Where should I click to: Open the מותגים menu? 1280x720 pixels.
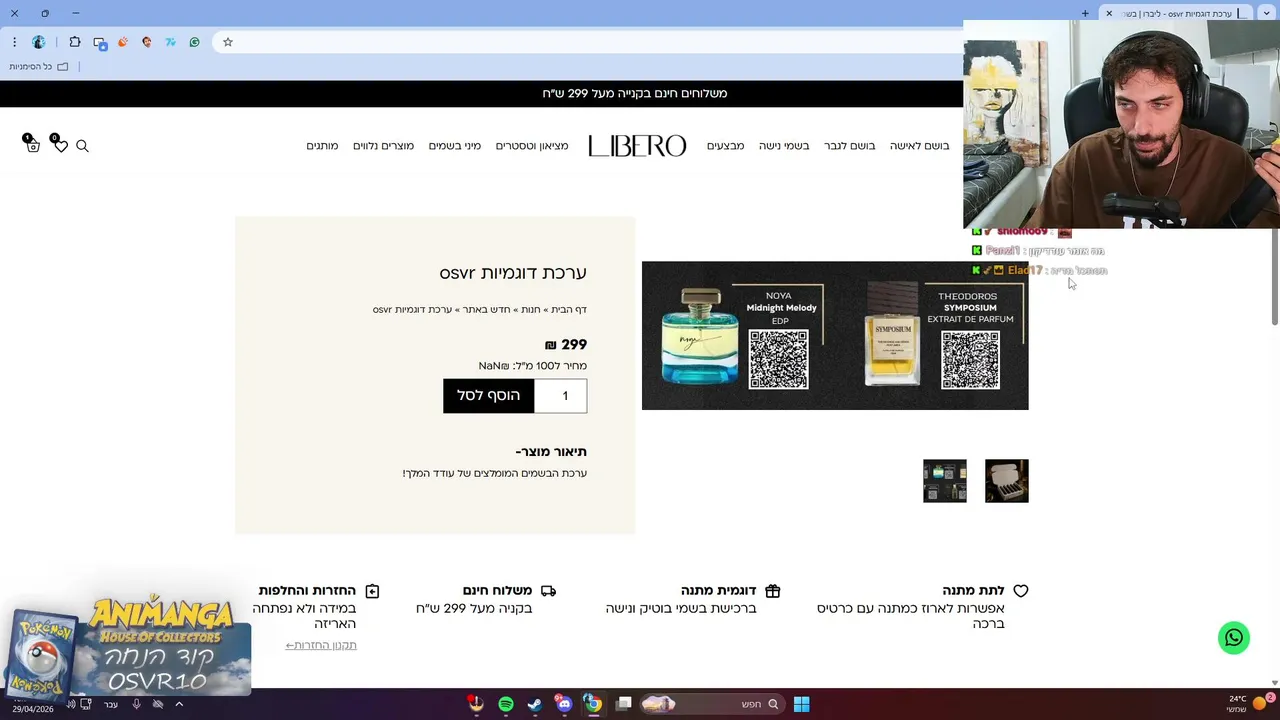coord(322,146)
